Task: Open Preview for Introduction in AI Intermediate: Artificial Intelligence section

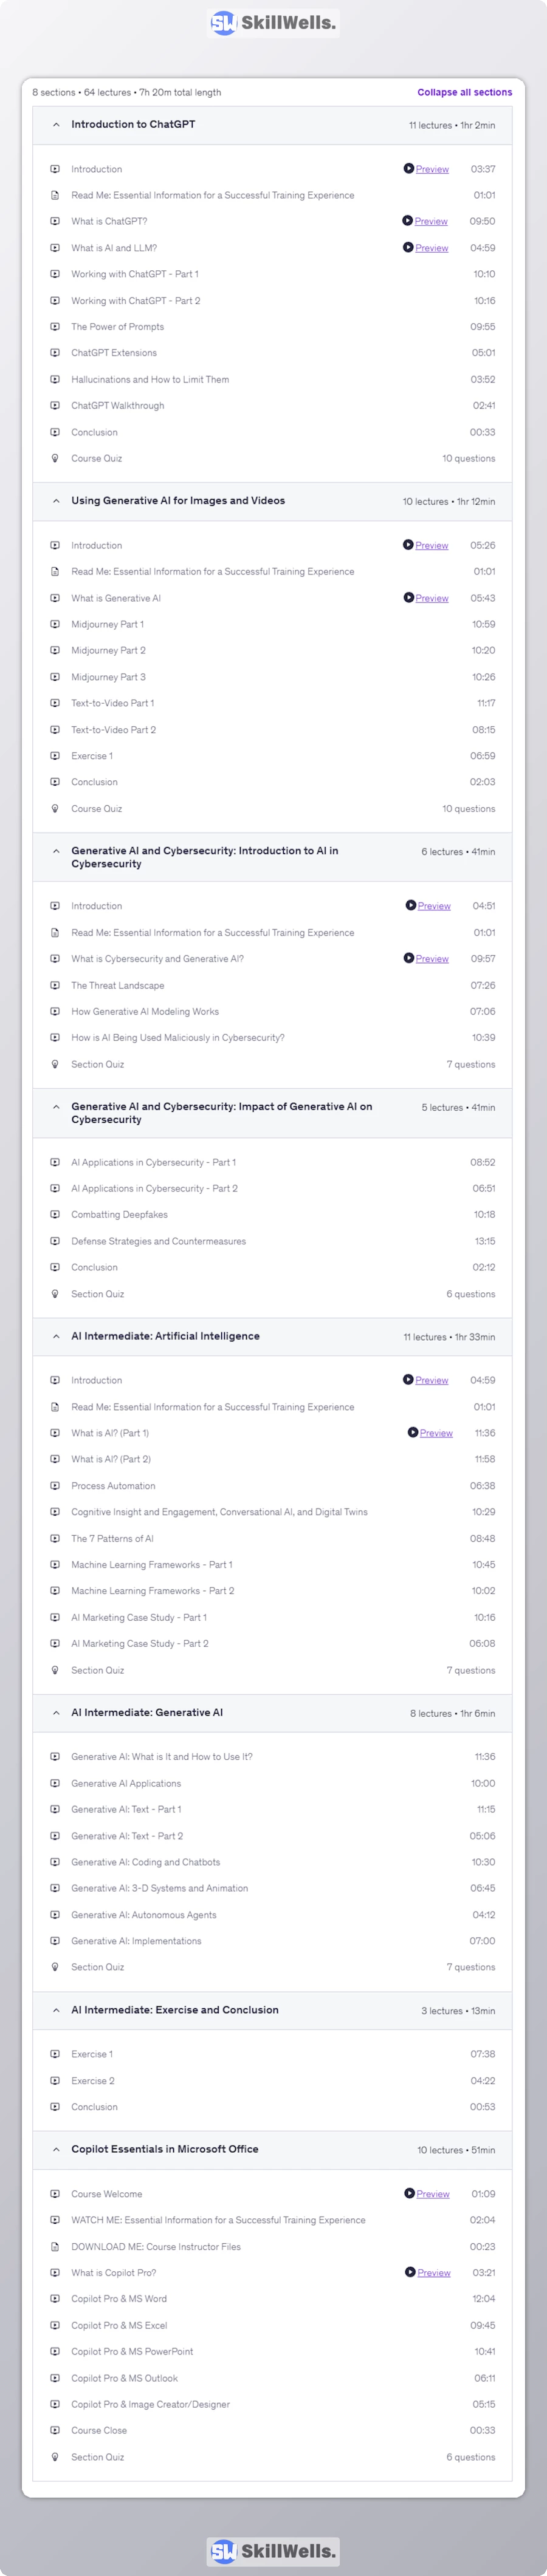Action: tap(431, 1380)
